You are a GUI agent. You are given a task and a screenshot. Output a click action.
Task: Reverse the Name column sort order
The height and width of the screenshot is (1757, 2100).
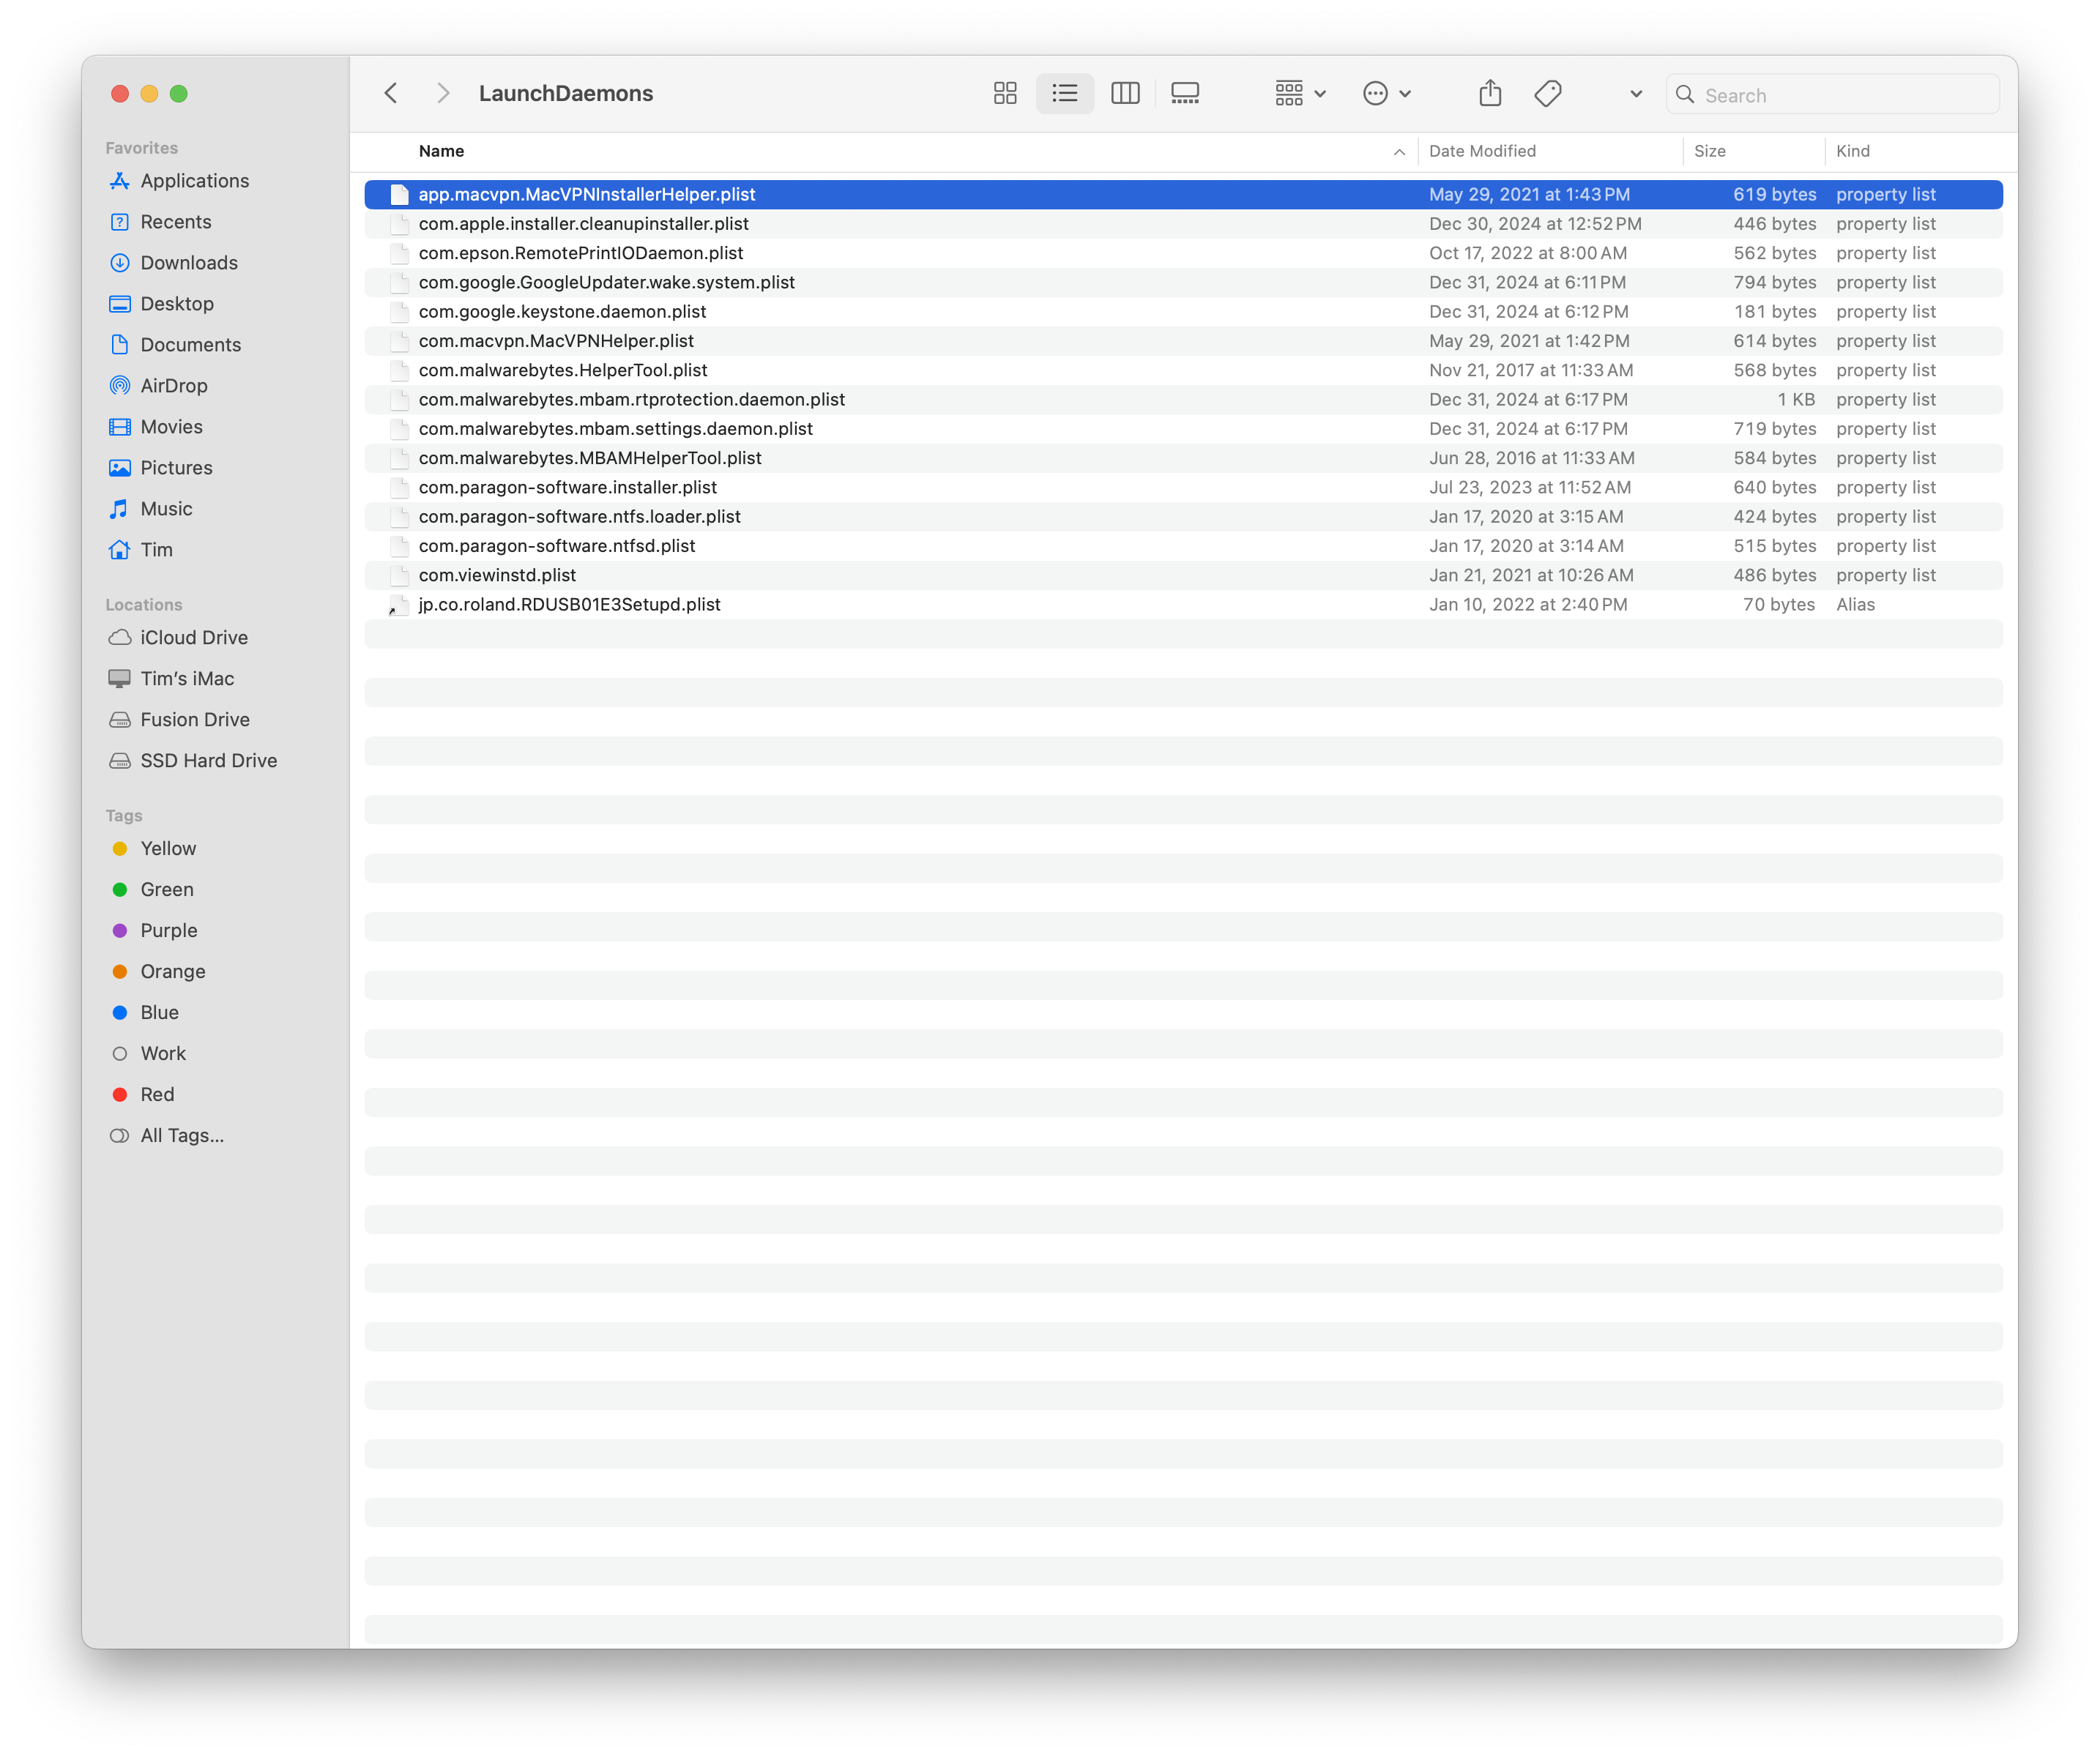[441, 151]
